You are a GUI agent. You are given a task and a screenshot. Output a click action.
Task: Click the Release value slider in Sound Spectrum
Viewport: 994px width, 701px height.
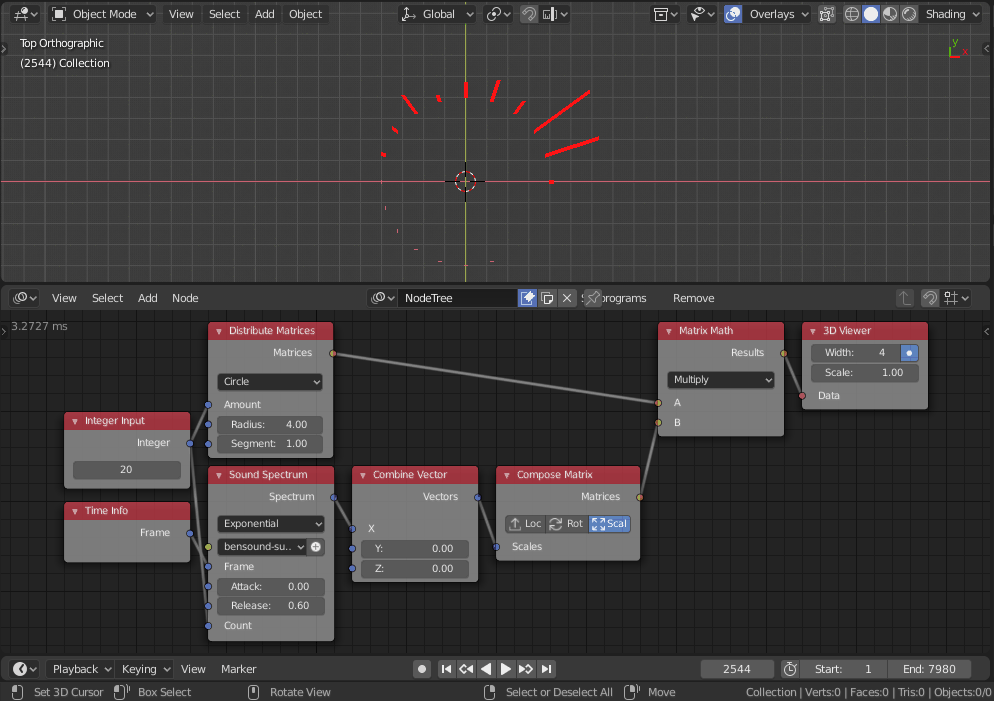click(x=270, y=605)
